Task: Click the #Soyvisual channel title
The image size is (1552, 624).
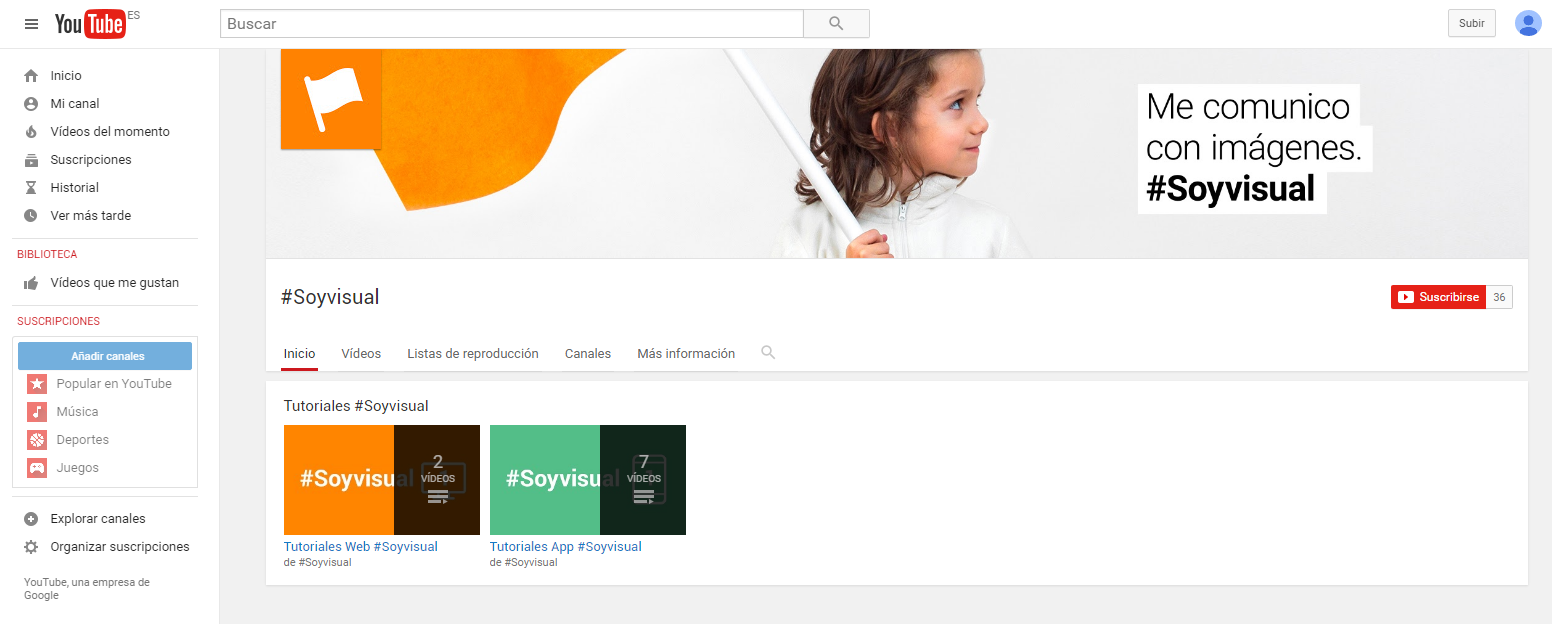Action: point(330,297)
